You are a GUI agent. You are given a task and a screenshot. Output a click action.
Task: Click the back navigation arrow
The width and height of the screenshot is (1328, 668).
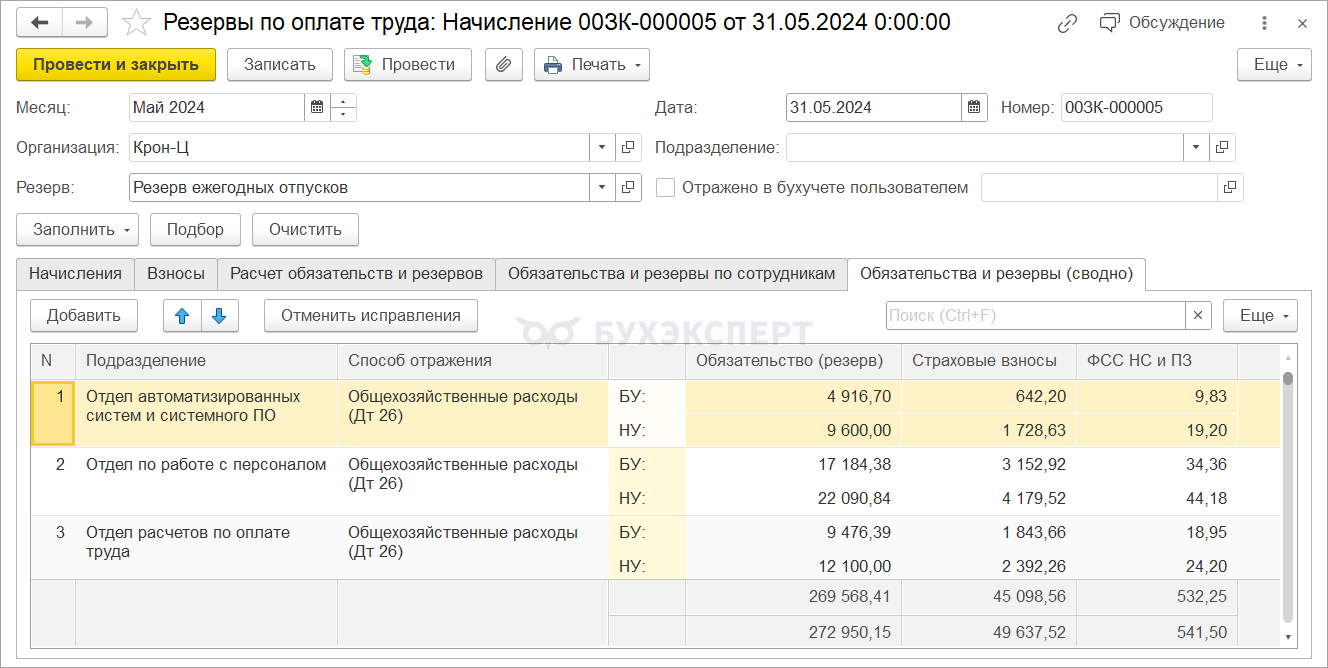[x=41, y=22]
